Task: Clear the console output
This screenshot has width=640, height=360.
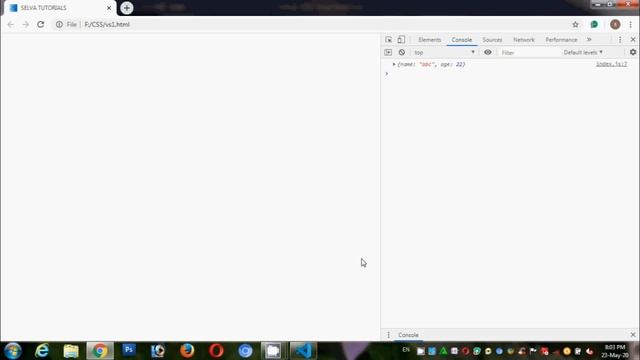Action: 402,52
